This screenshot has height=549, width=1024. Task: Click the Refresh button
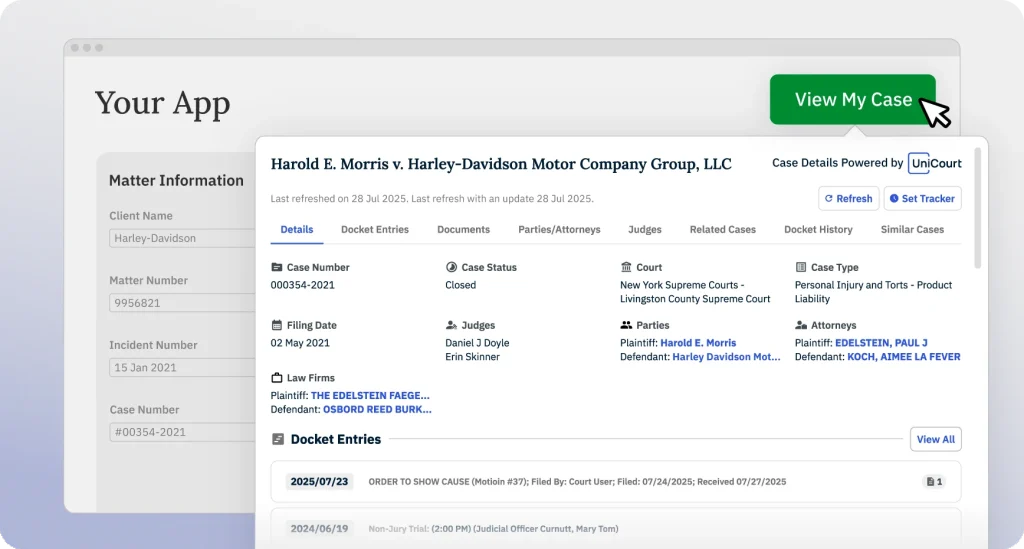coord(848,198)
